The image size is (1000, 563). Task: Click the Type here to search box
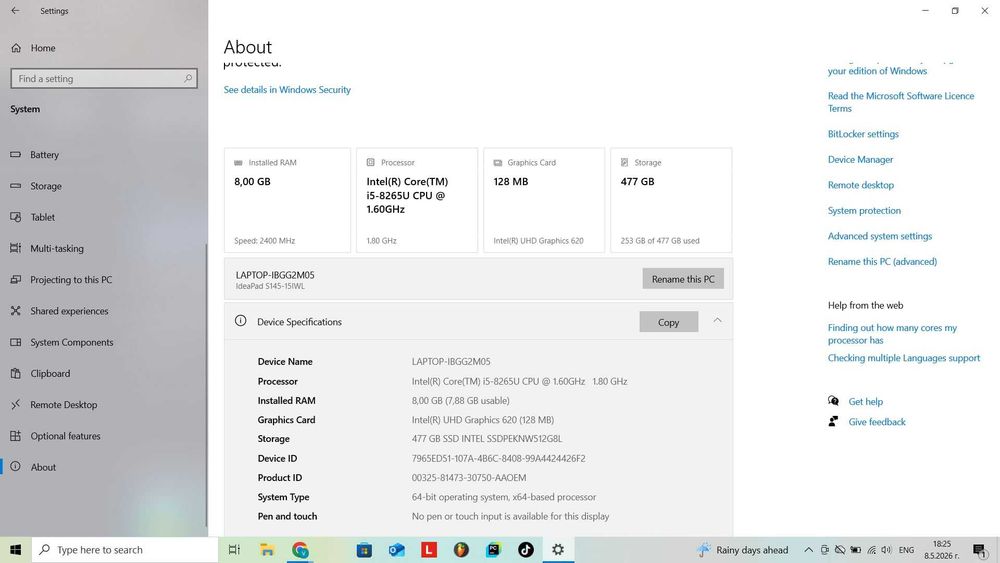(125, 550)
